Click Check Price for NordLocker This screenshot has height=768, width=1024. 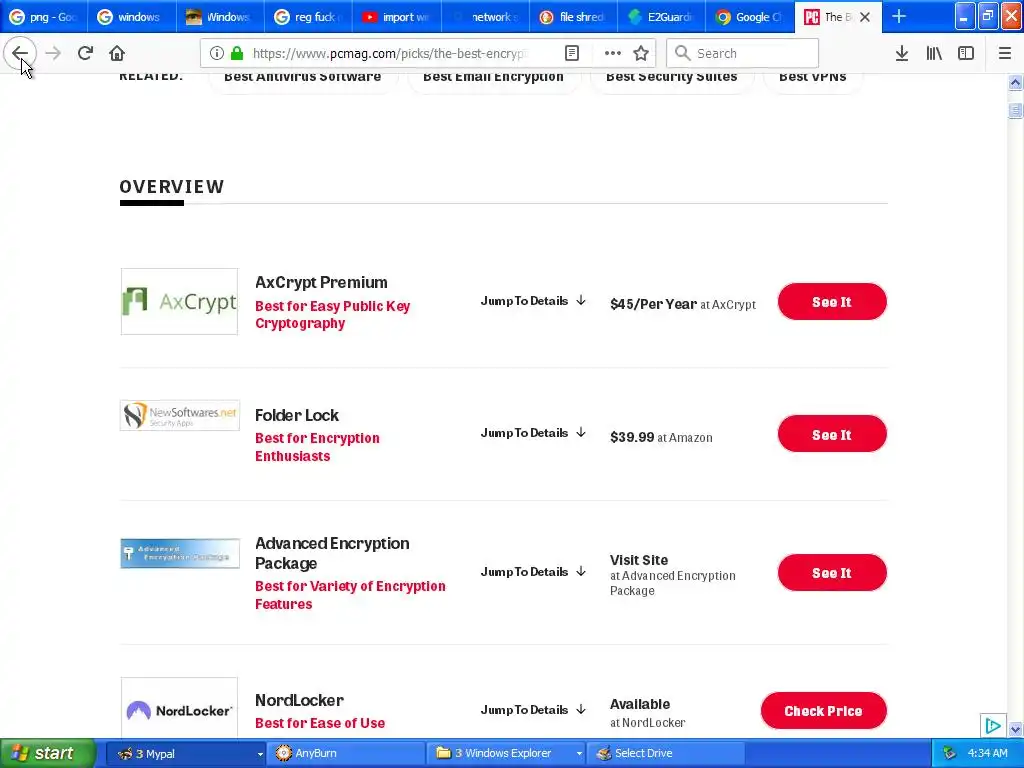824,711
